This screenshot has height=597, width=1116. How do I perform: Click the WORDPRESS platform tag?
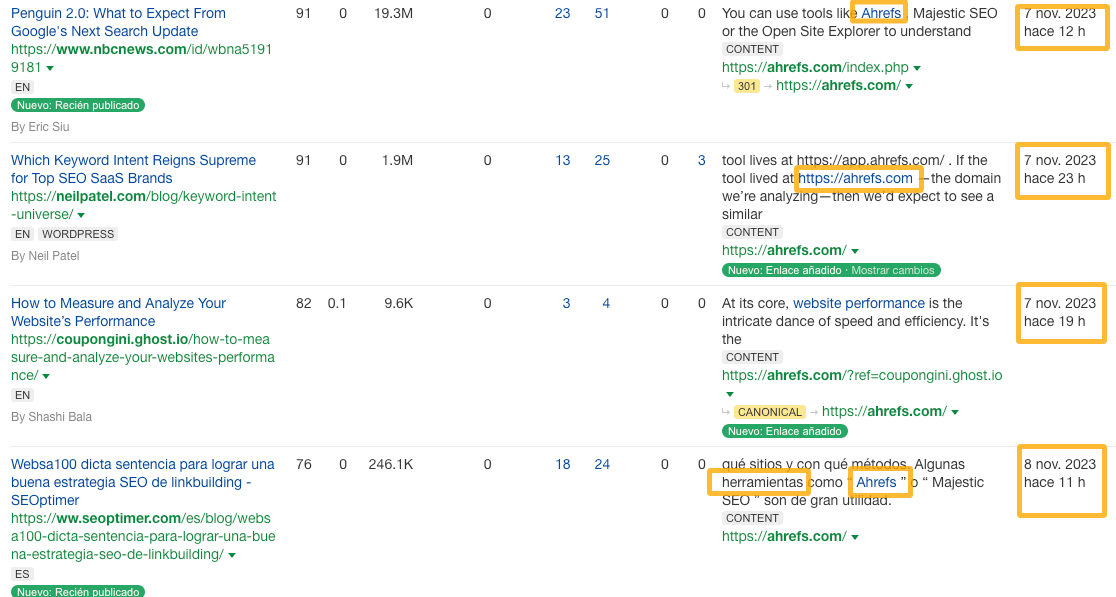coord(78,234)
